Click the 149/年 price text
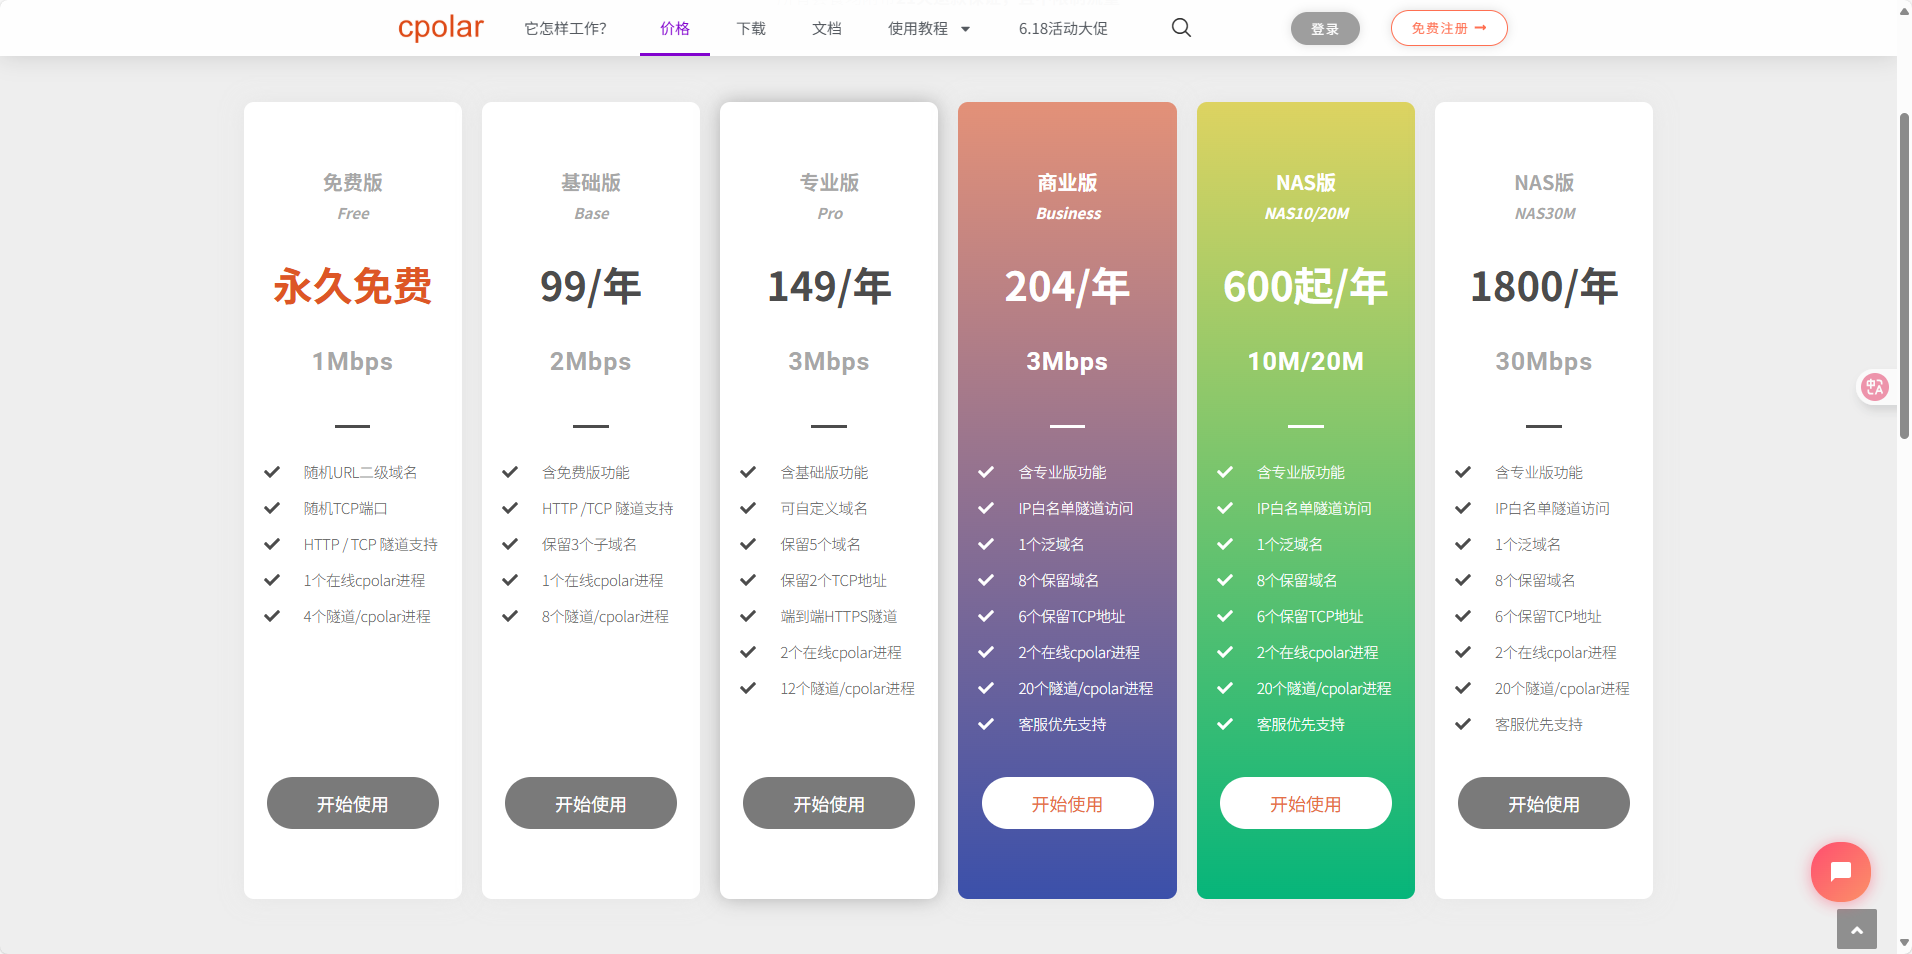Viewport: 1912px width, 954px height. pyautogui.click(x=829, y=287)
